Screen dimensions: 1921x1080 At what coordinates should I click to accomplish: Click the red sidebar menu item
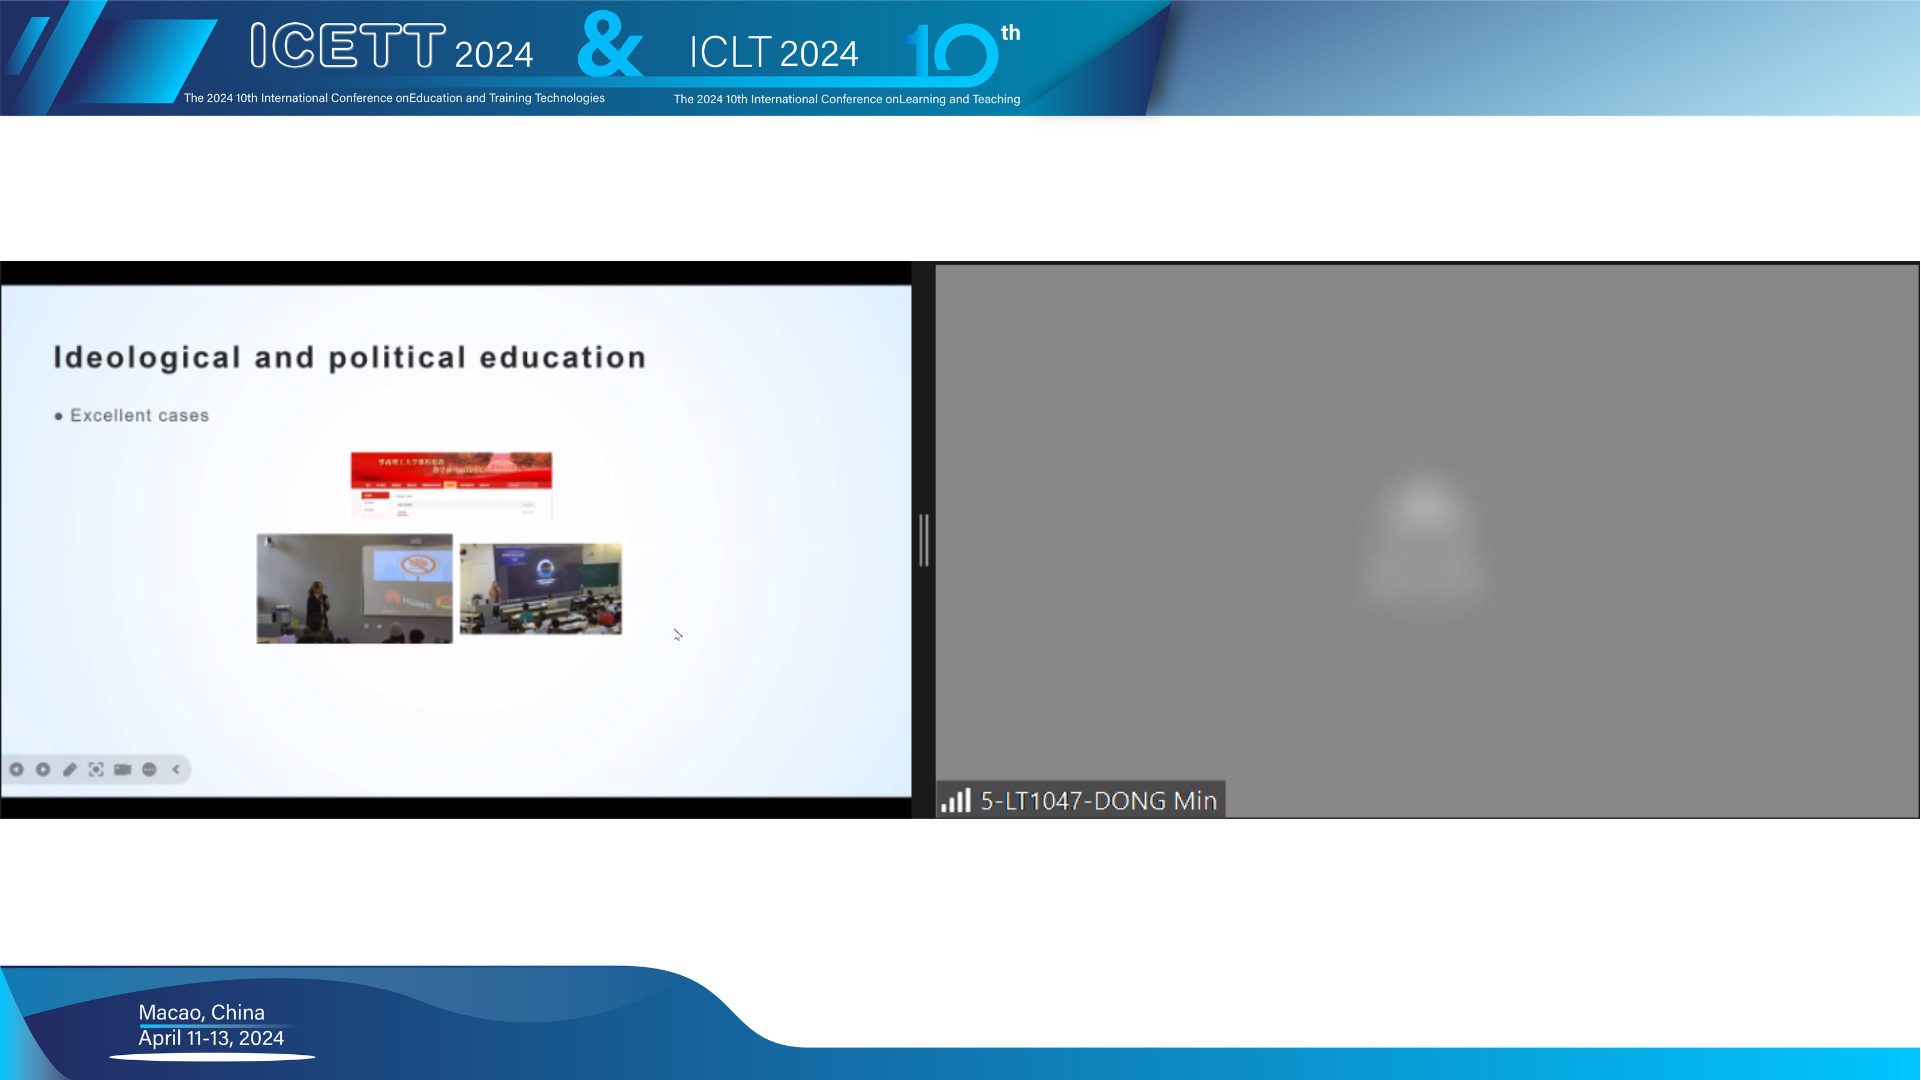[376, 496]
